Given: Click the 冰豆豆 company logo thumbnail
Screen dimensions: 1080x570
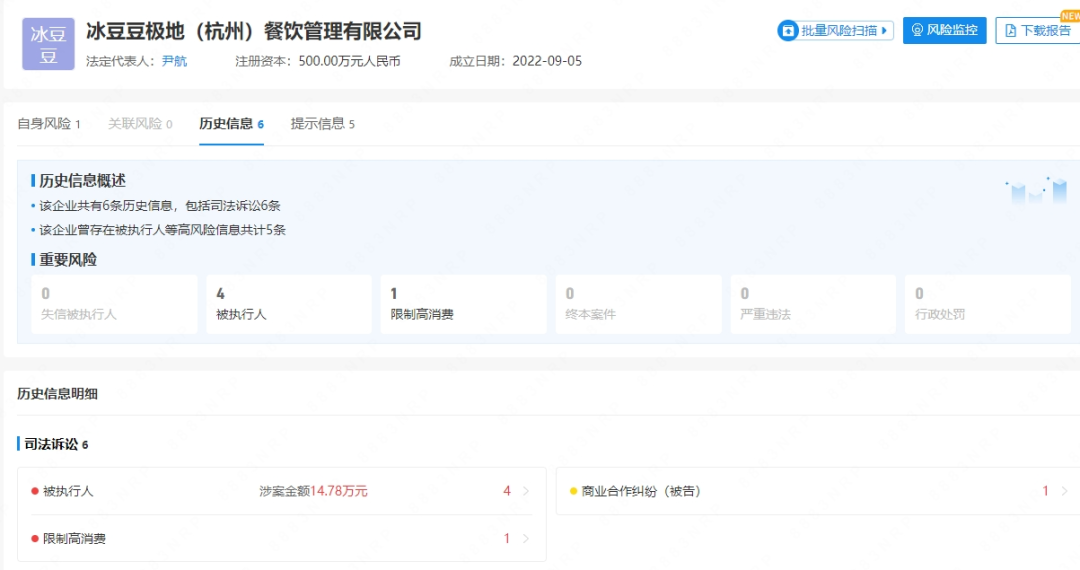Looking at the screenshot, I should (48, 44).
